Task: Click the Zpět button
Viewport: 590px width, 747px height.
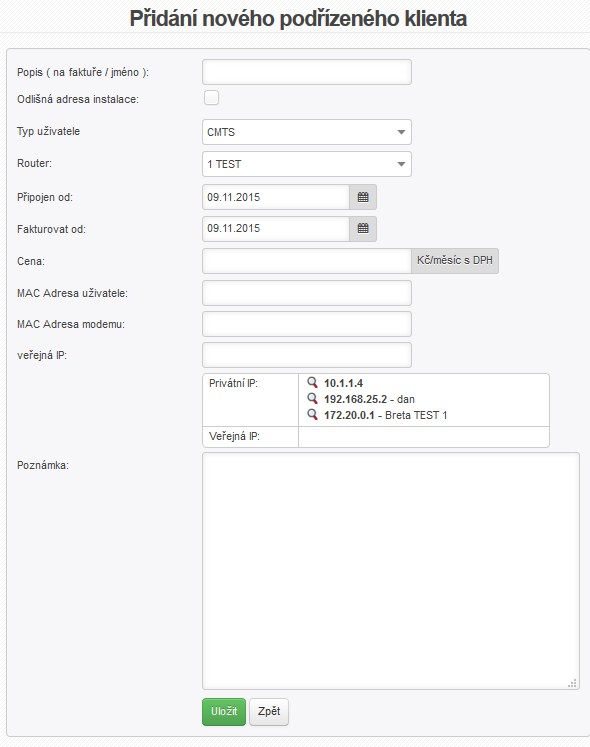Action: click(x=269, y=712)
